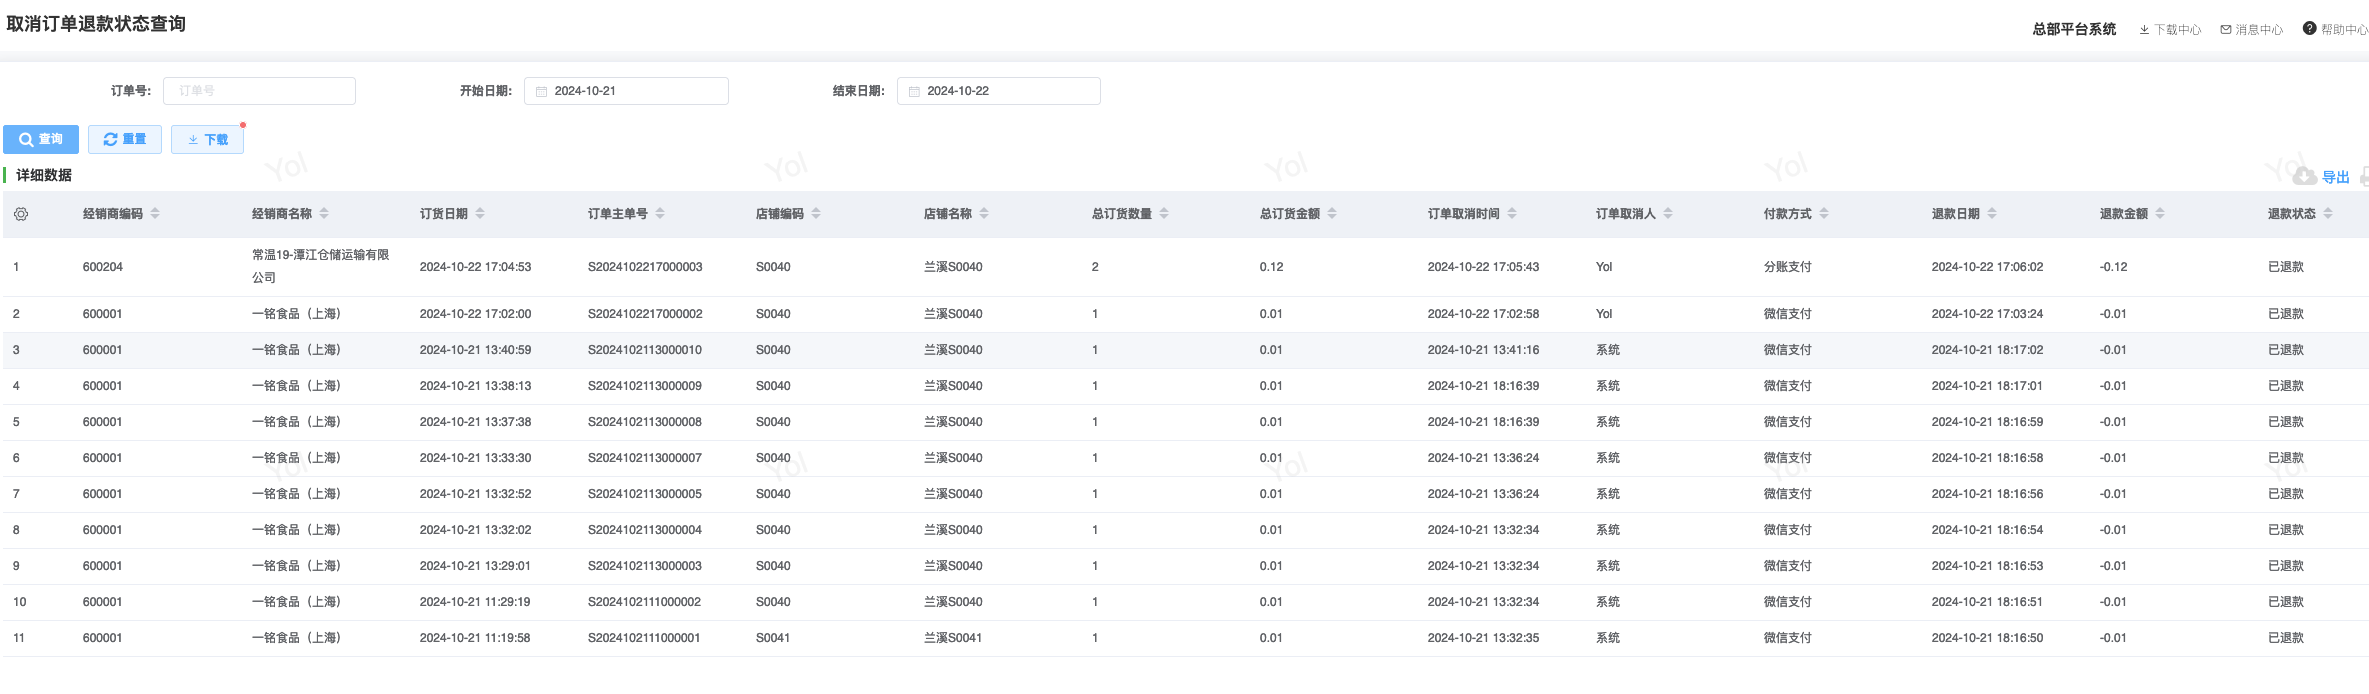Sort by 退款日期 column

click(1992, 214)
